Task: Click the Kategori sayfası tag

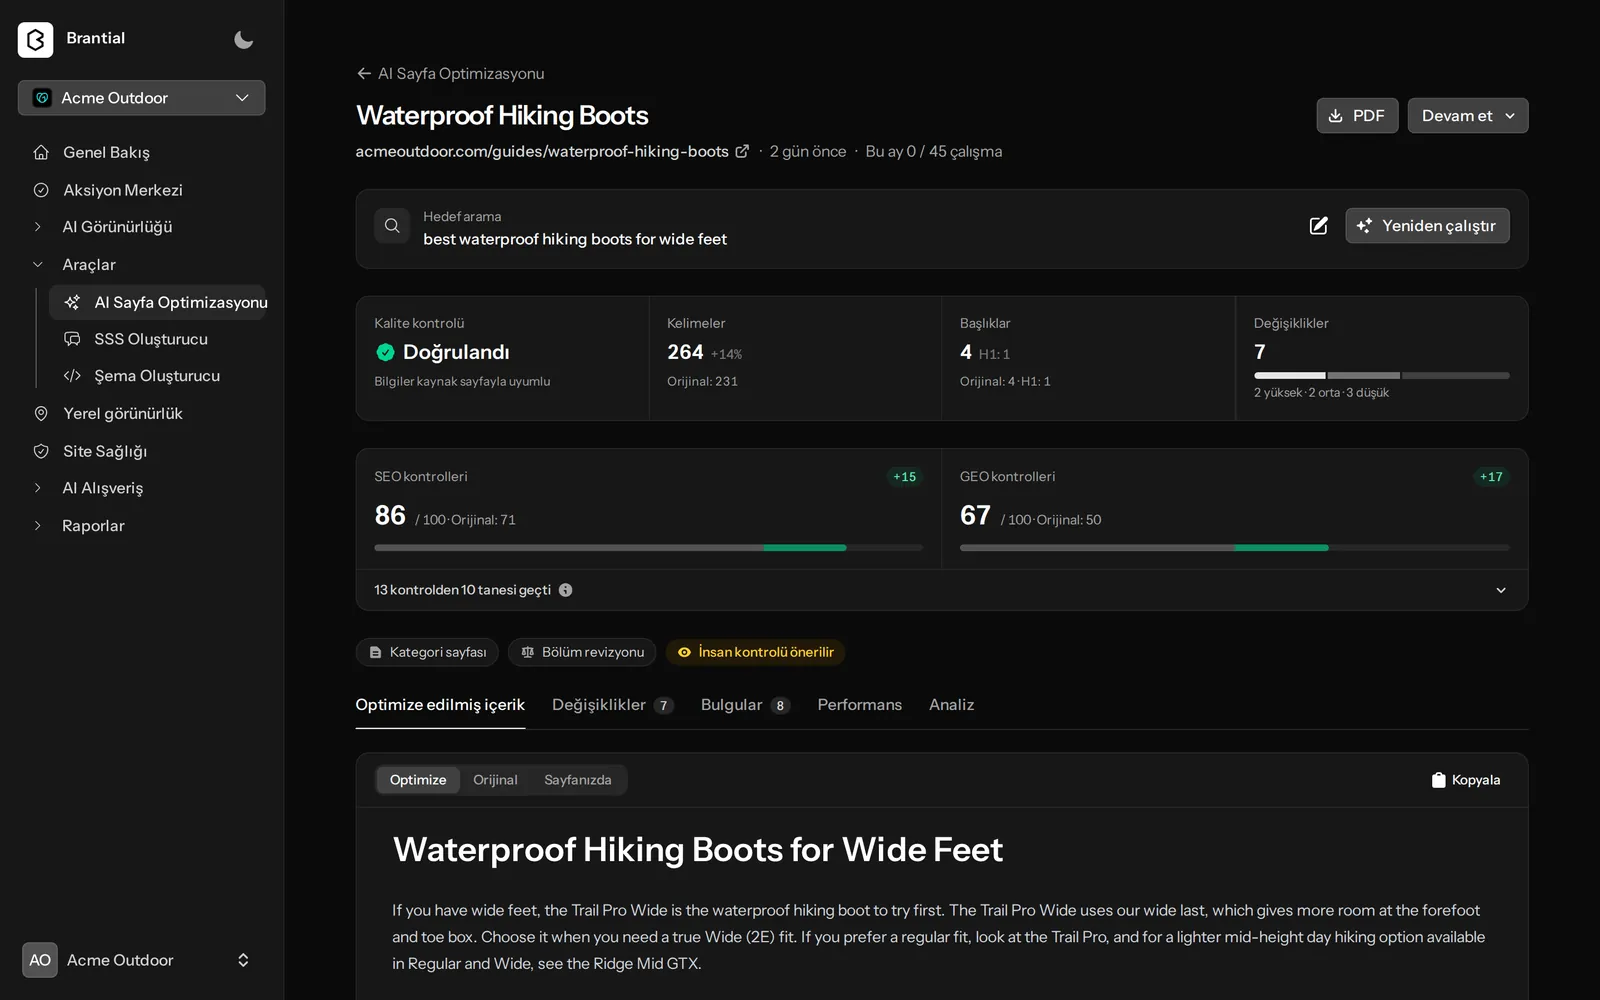Action: tap(427, 652)
